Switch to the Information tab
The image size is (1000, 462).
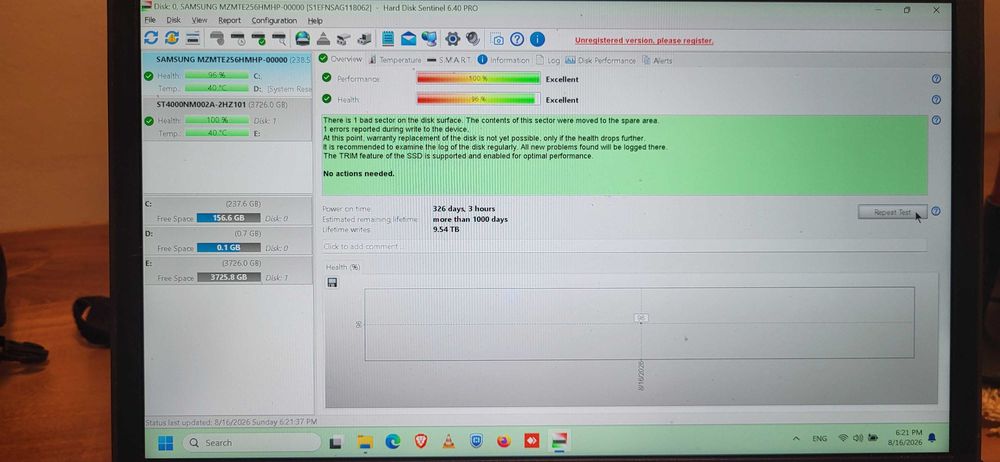click(504, 60)
